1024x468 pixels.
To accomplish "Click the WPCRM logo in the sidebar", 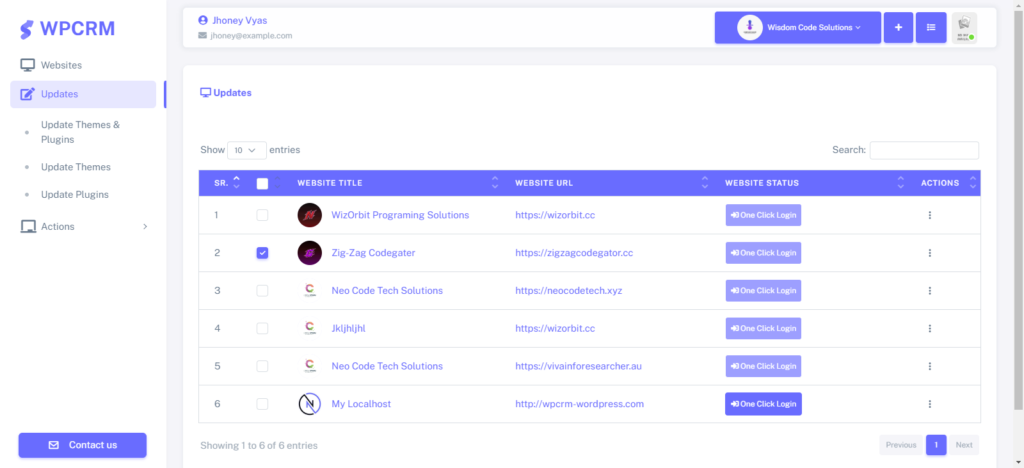I will tap(68, 28).
